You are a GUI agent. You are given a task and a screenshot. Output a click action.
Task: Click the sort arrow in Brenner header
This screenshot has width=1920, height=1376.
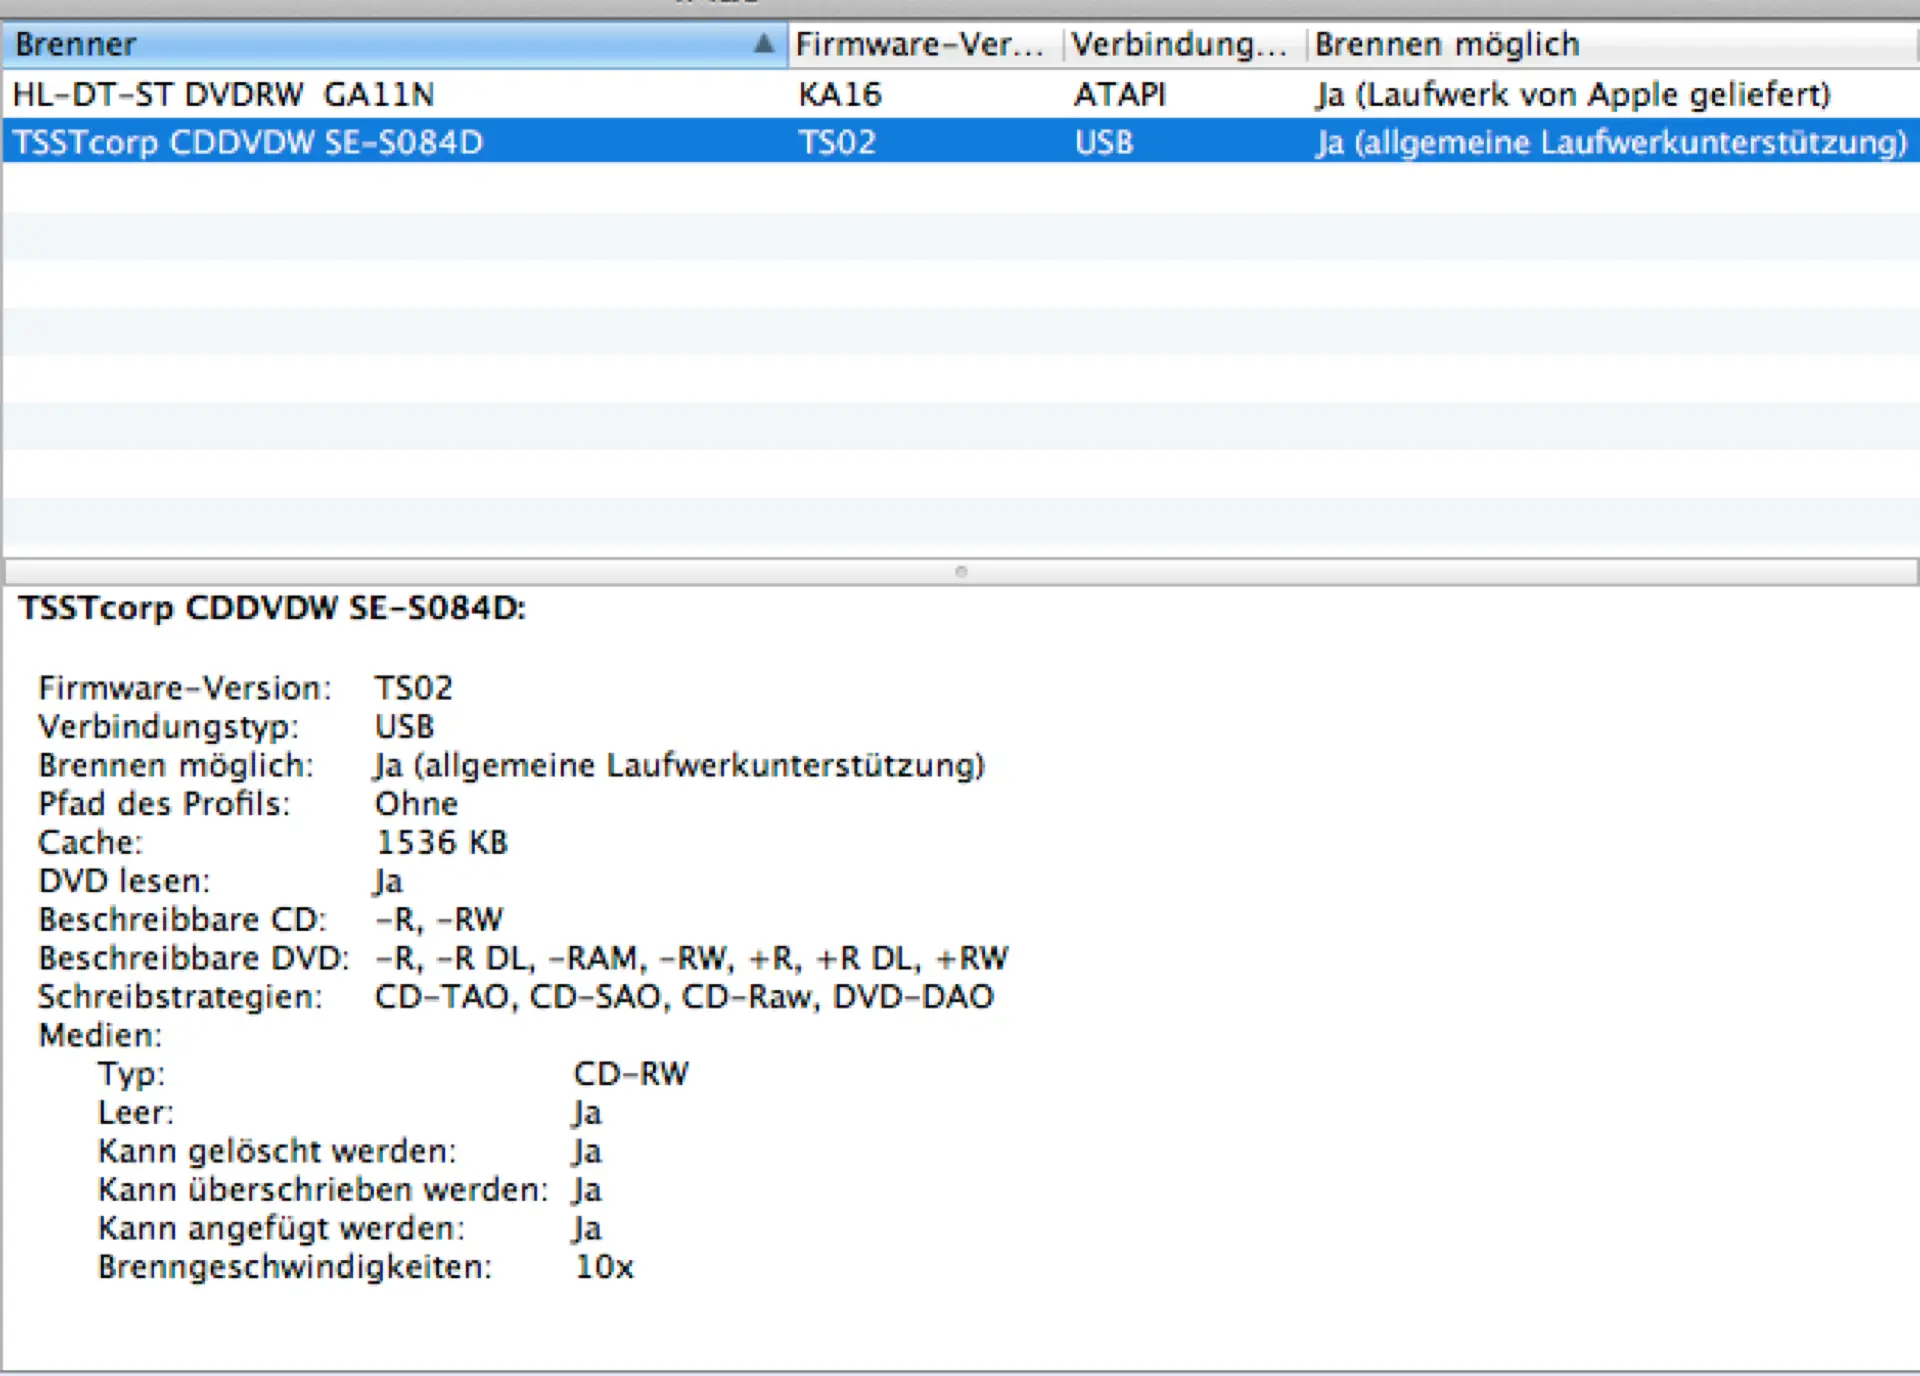coord(764,44)
